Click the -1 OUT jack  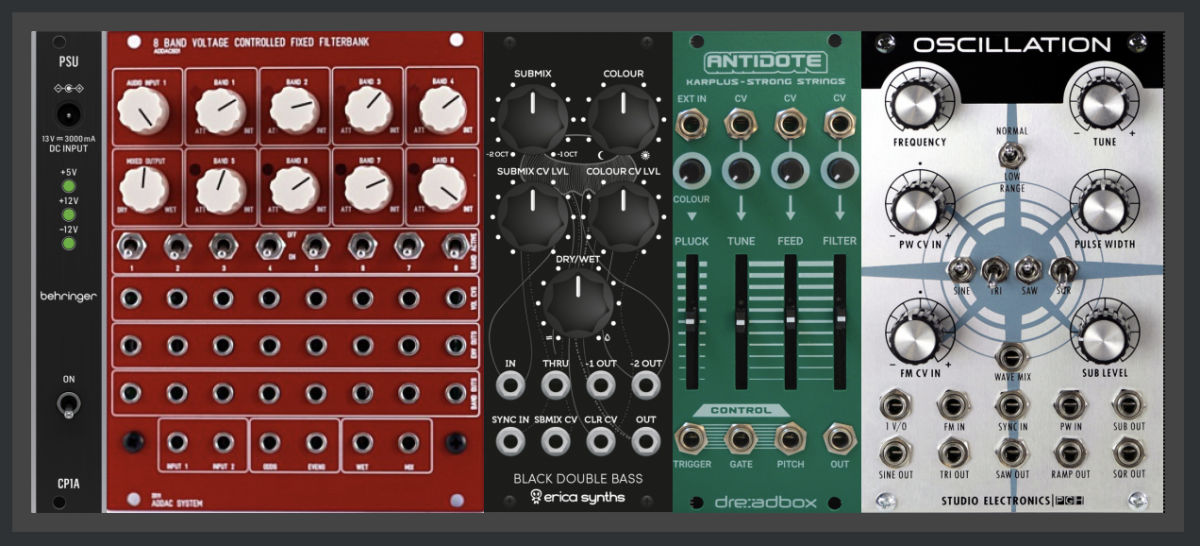pyautogui.click(x=601, y=385)
